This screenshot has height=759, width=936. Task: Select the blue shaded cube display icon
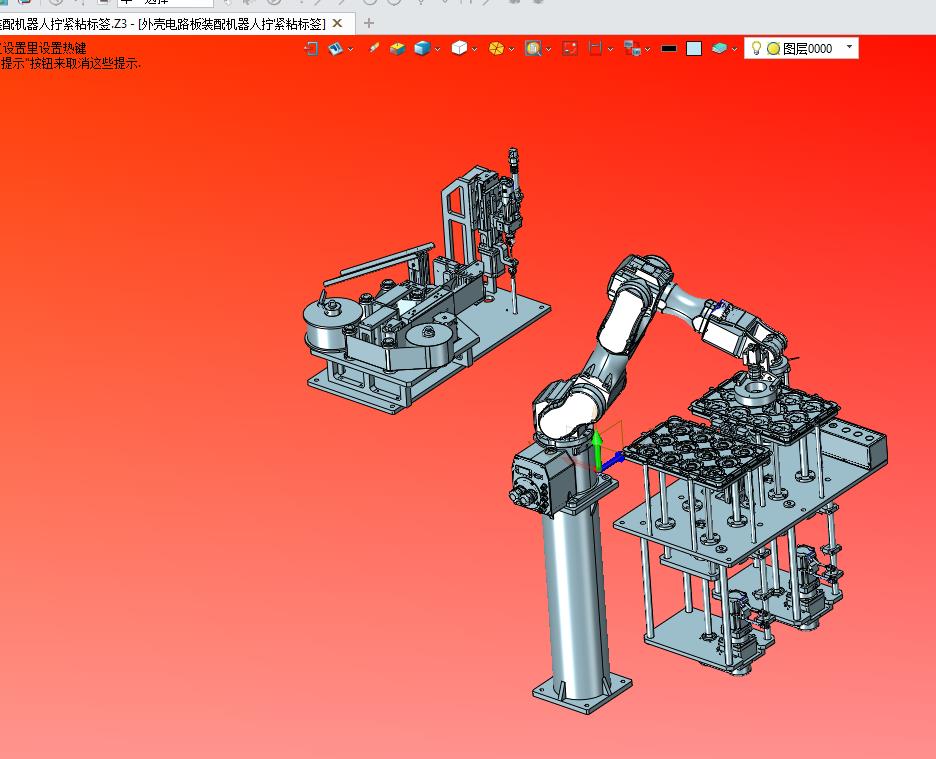[422, 48]
